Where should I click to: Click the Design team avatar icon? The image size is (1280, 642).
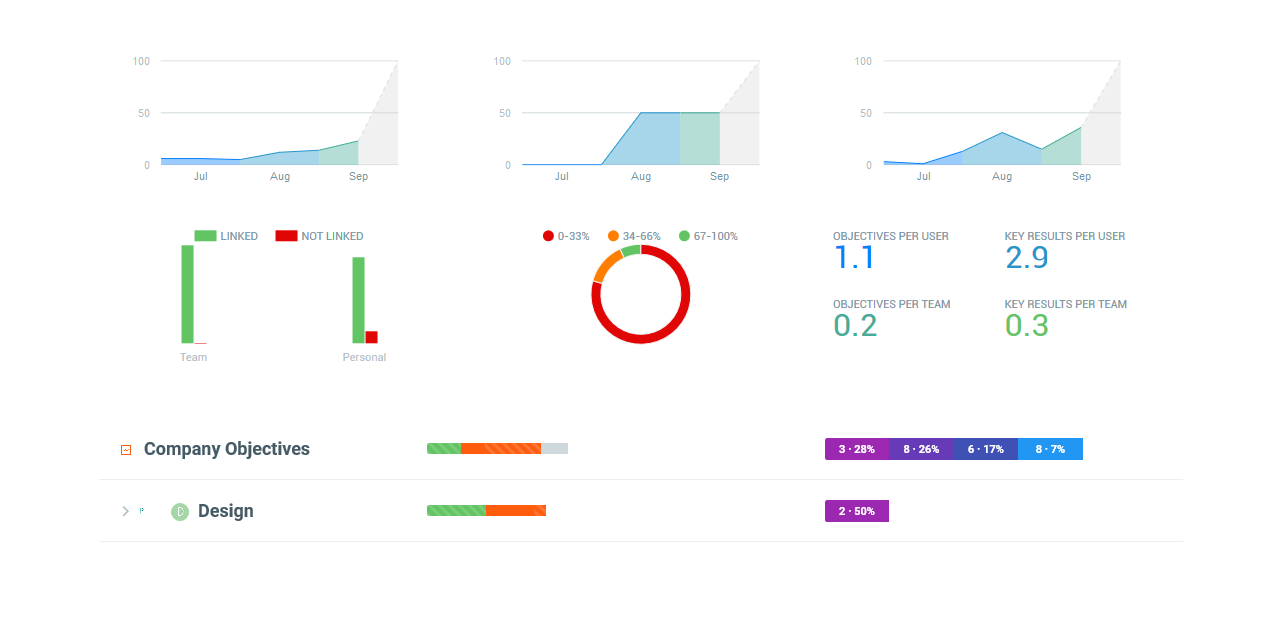pyautogui.click(x=180, y=511)
